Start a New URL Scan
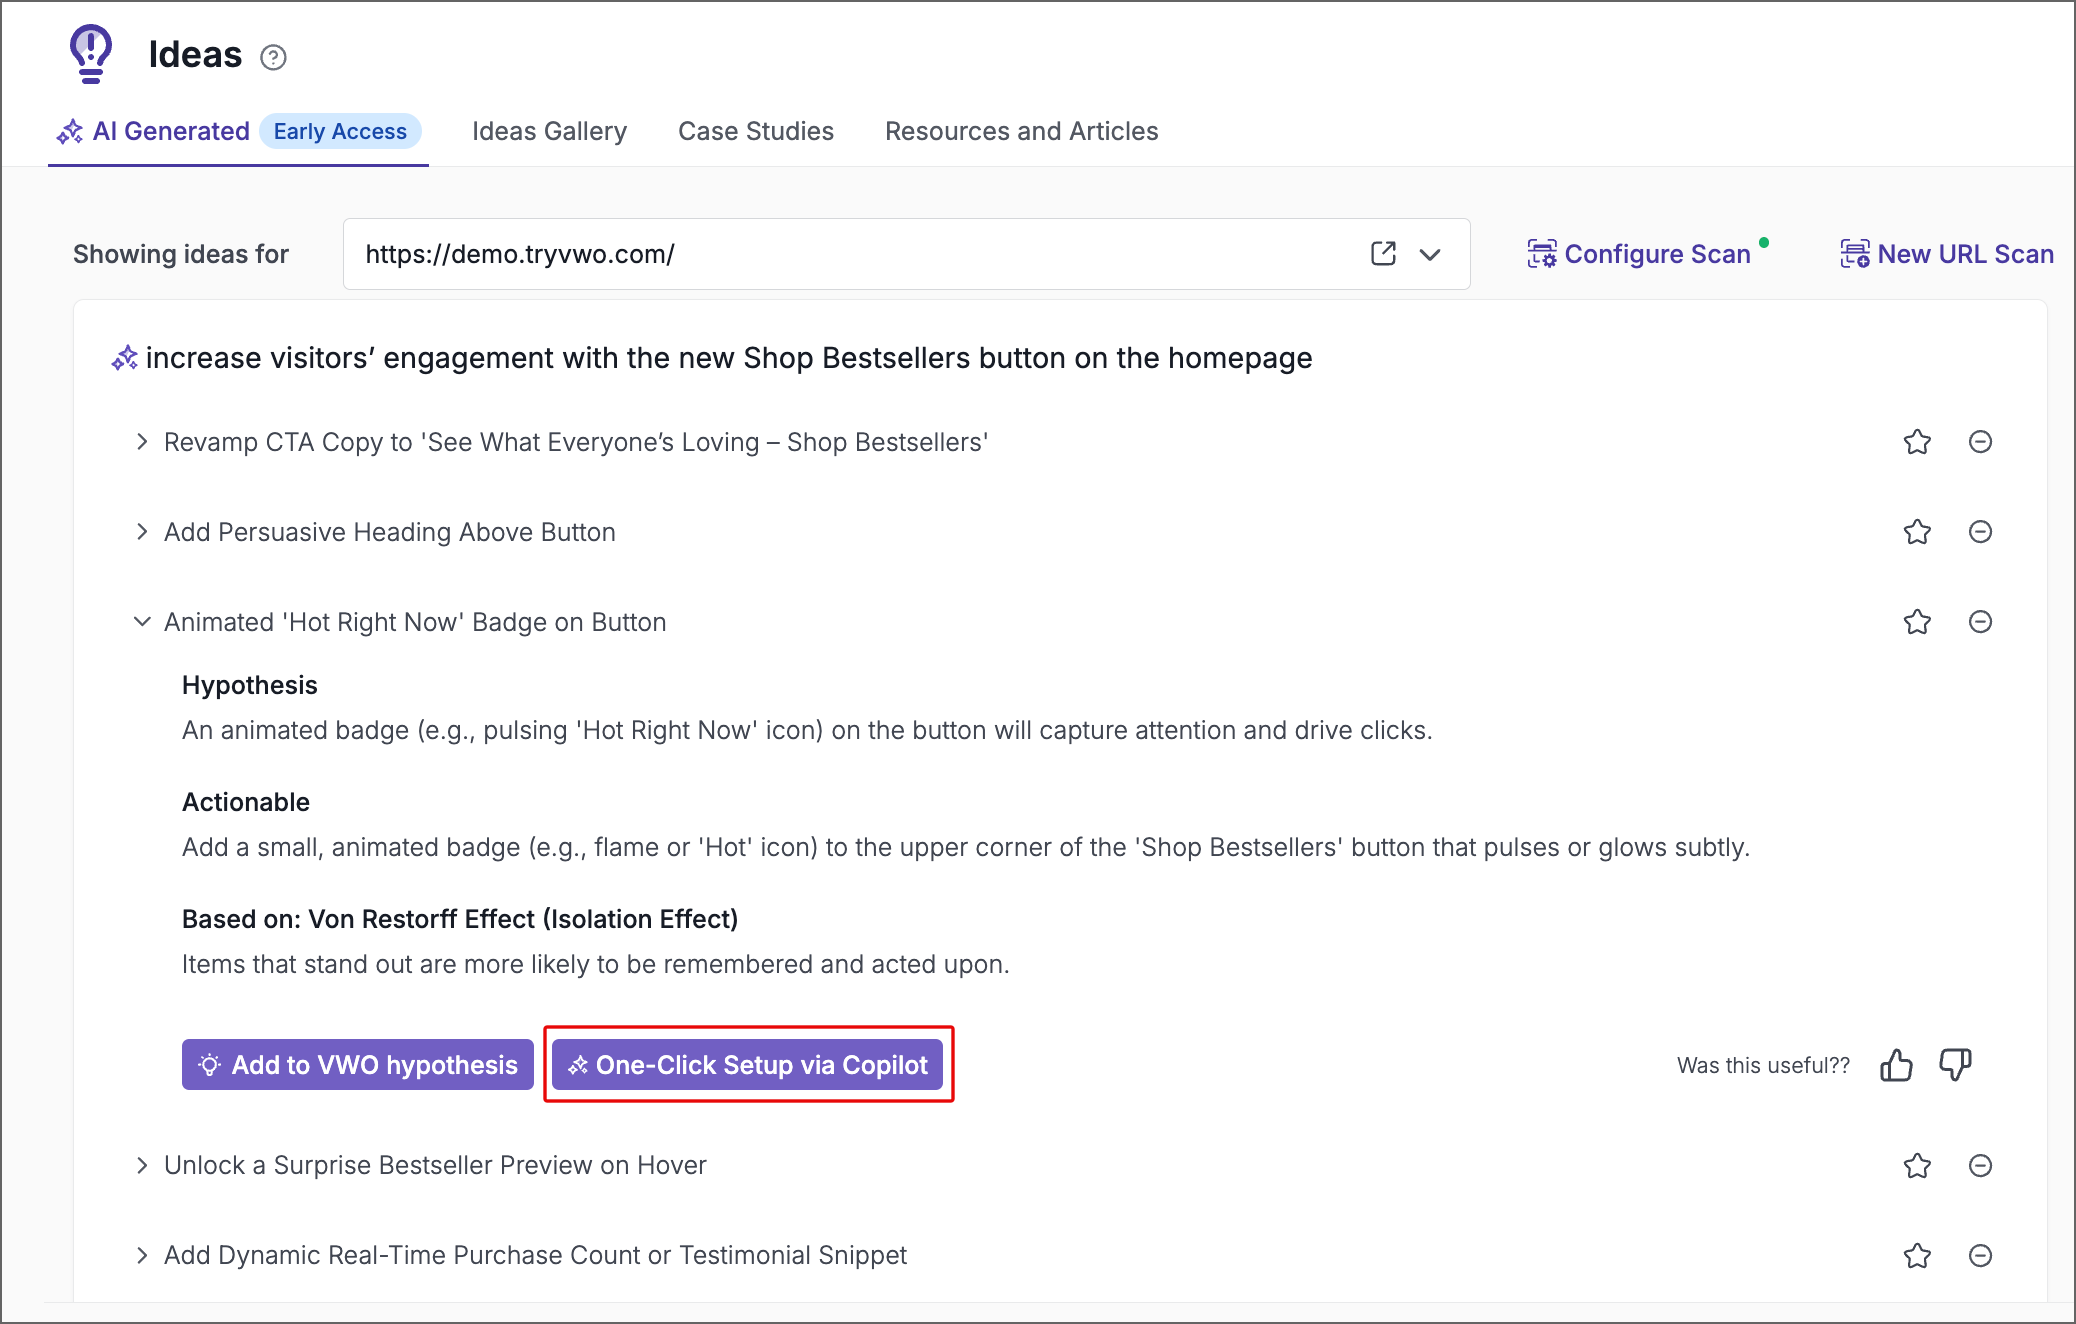This screenshot has height=1324, width=2076. (1946, 254)
